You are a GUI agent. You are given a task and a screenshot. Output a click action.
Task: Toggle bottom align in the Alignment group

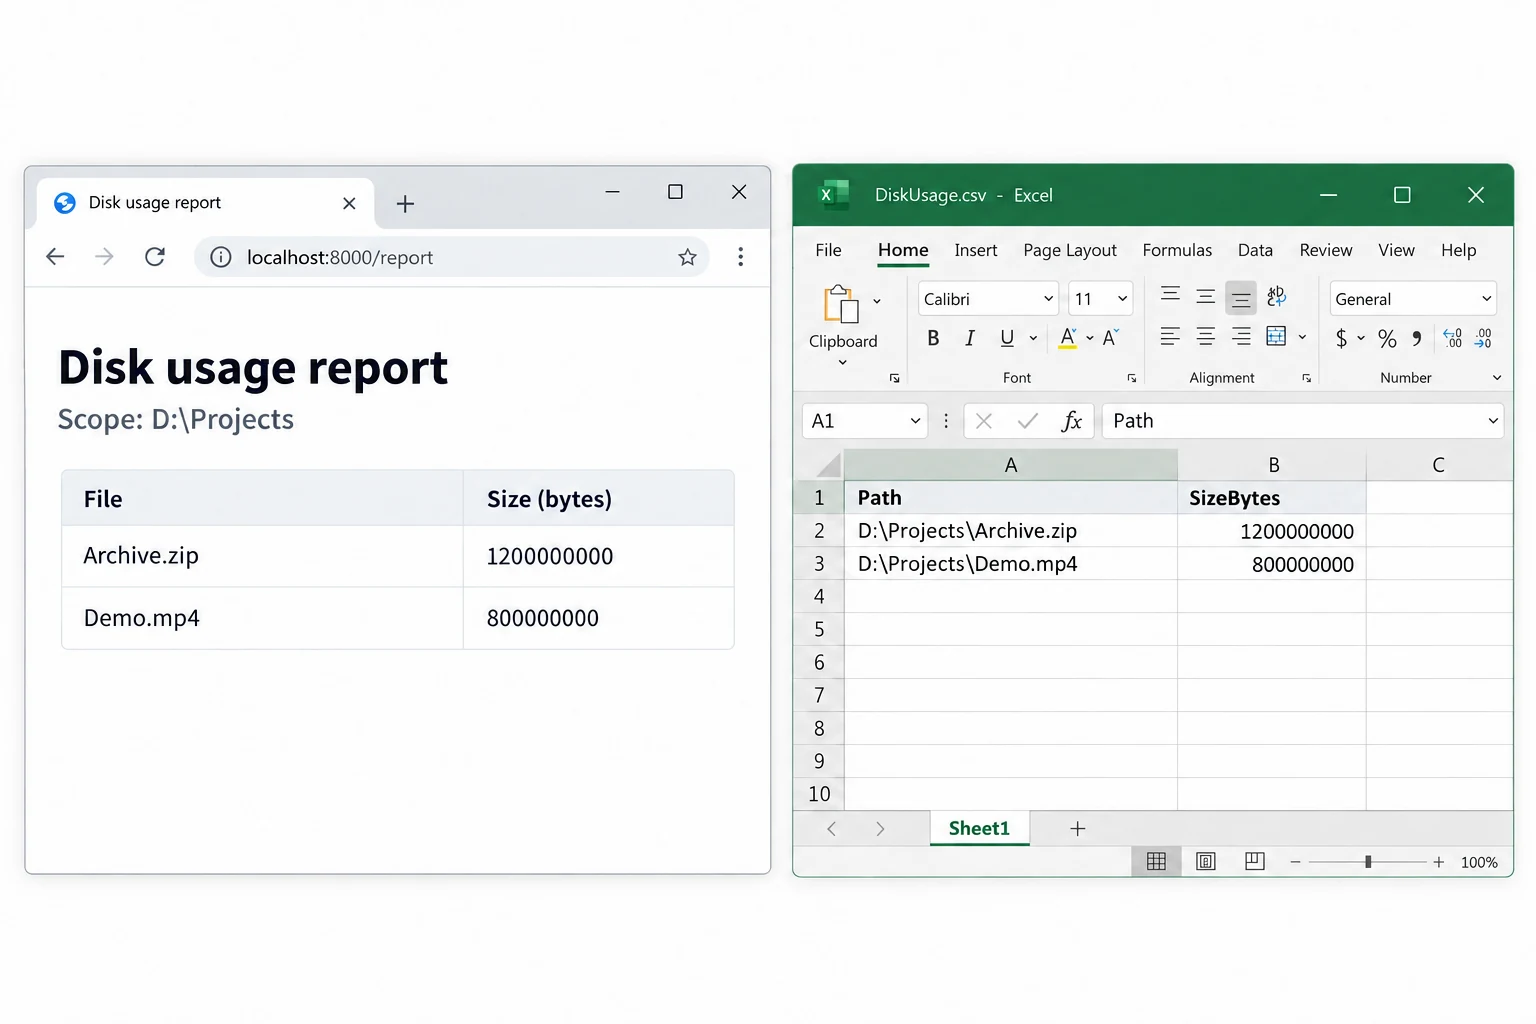[x=1241, y=297]
